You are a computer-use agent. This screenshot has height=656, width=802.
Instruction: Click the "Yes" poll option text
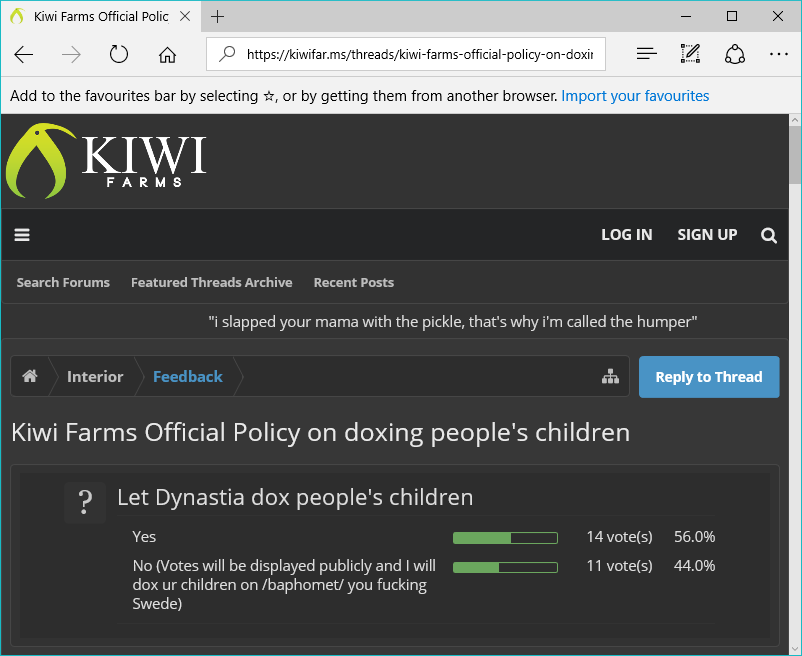tap(144, 537)
